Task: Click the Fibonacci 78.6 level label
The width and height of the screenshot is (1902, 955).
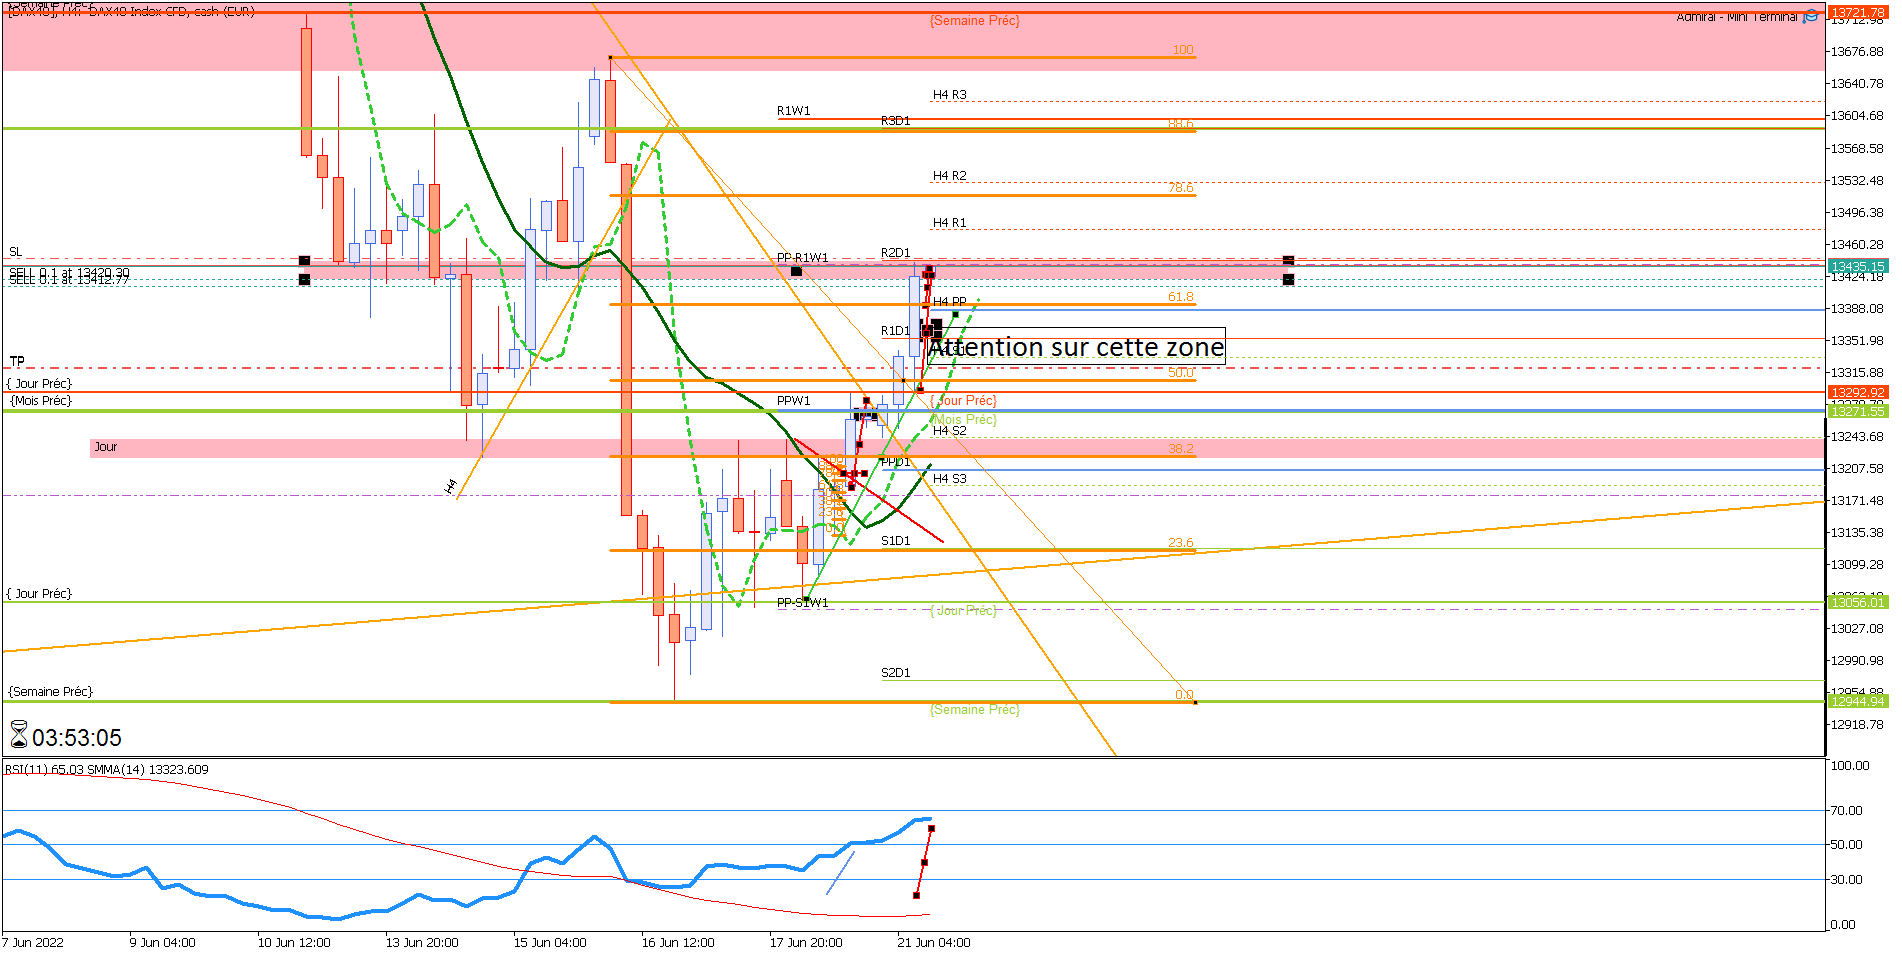Action: [x=1181, y=188]
